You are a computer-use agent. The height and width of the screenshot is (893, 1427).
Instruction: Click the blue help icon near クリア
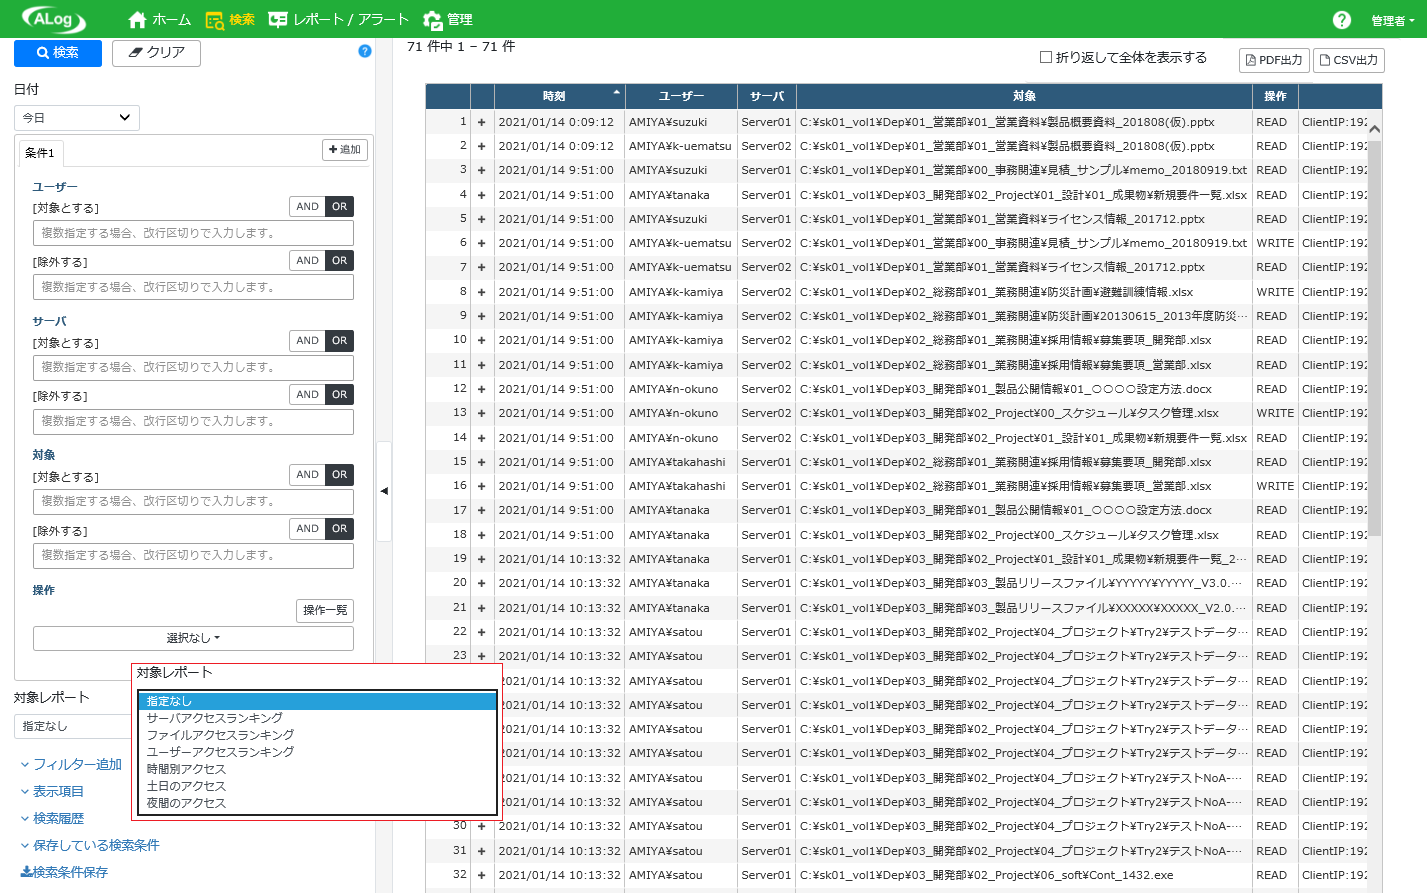click(365, 51)
